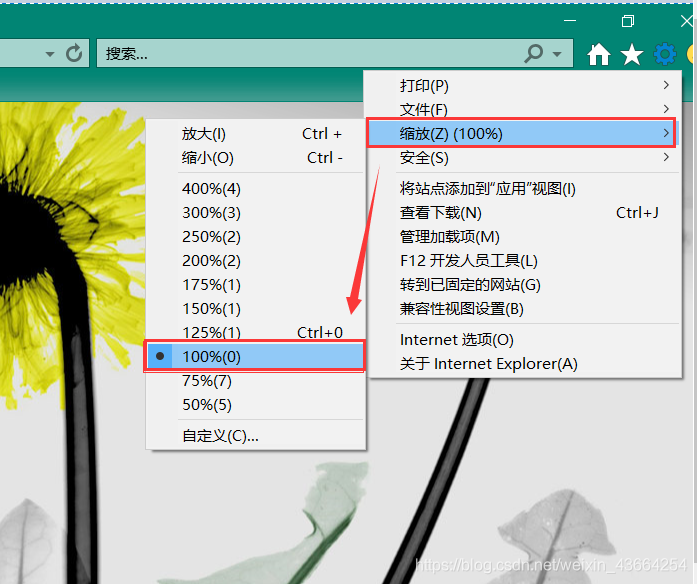Set zoom to 125%(1)
Image resolution: width=697 pixels, height=584 pixels.
[256, 332]
